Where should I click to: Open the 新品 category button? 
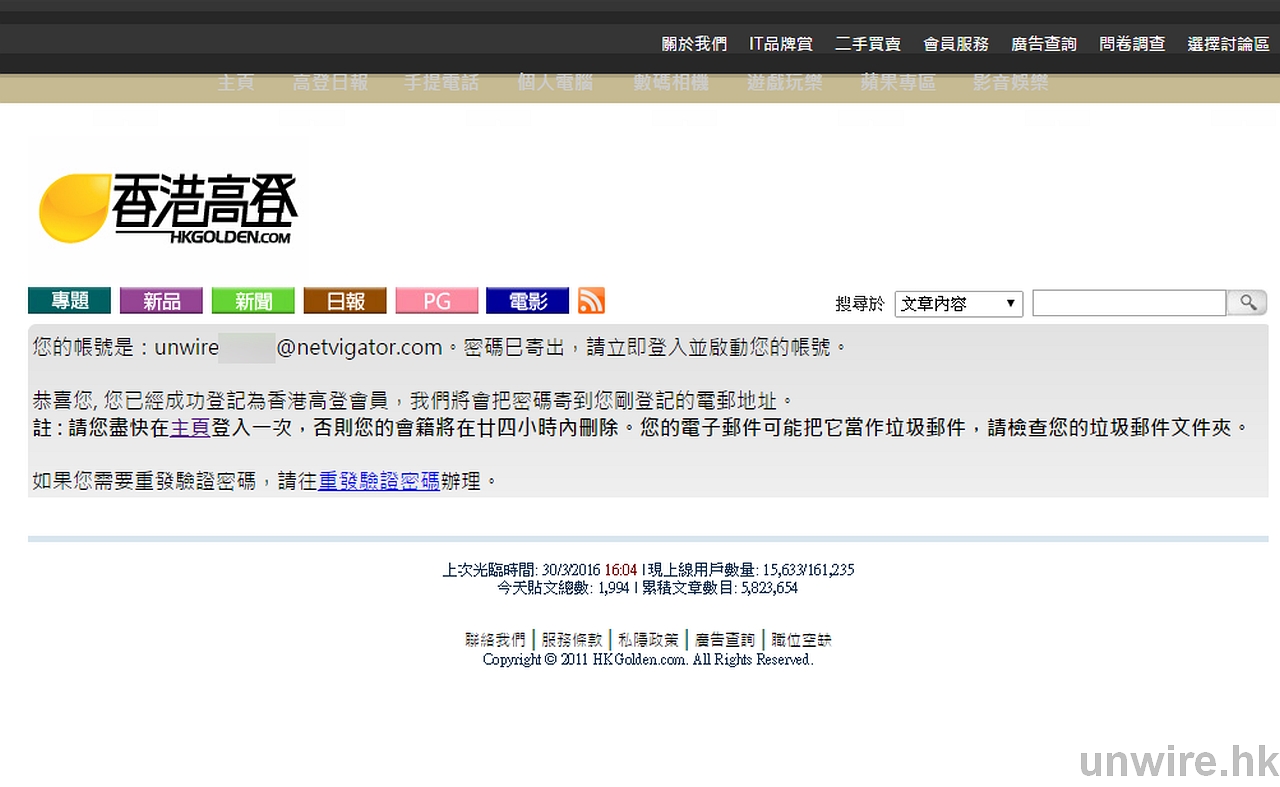tap(161, 301)
